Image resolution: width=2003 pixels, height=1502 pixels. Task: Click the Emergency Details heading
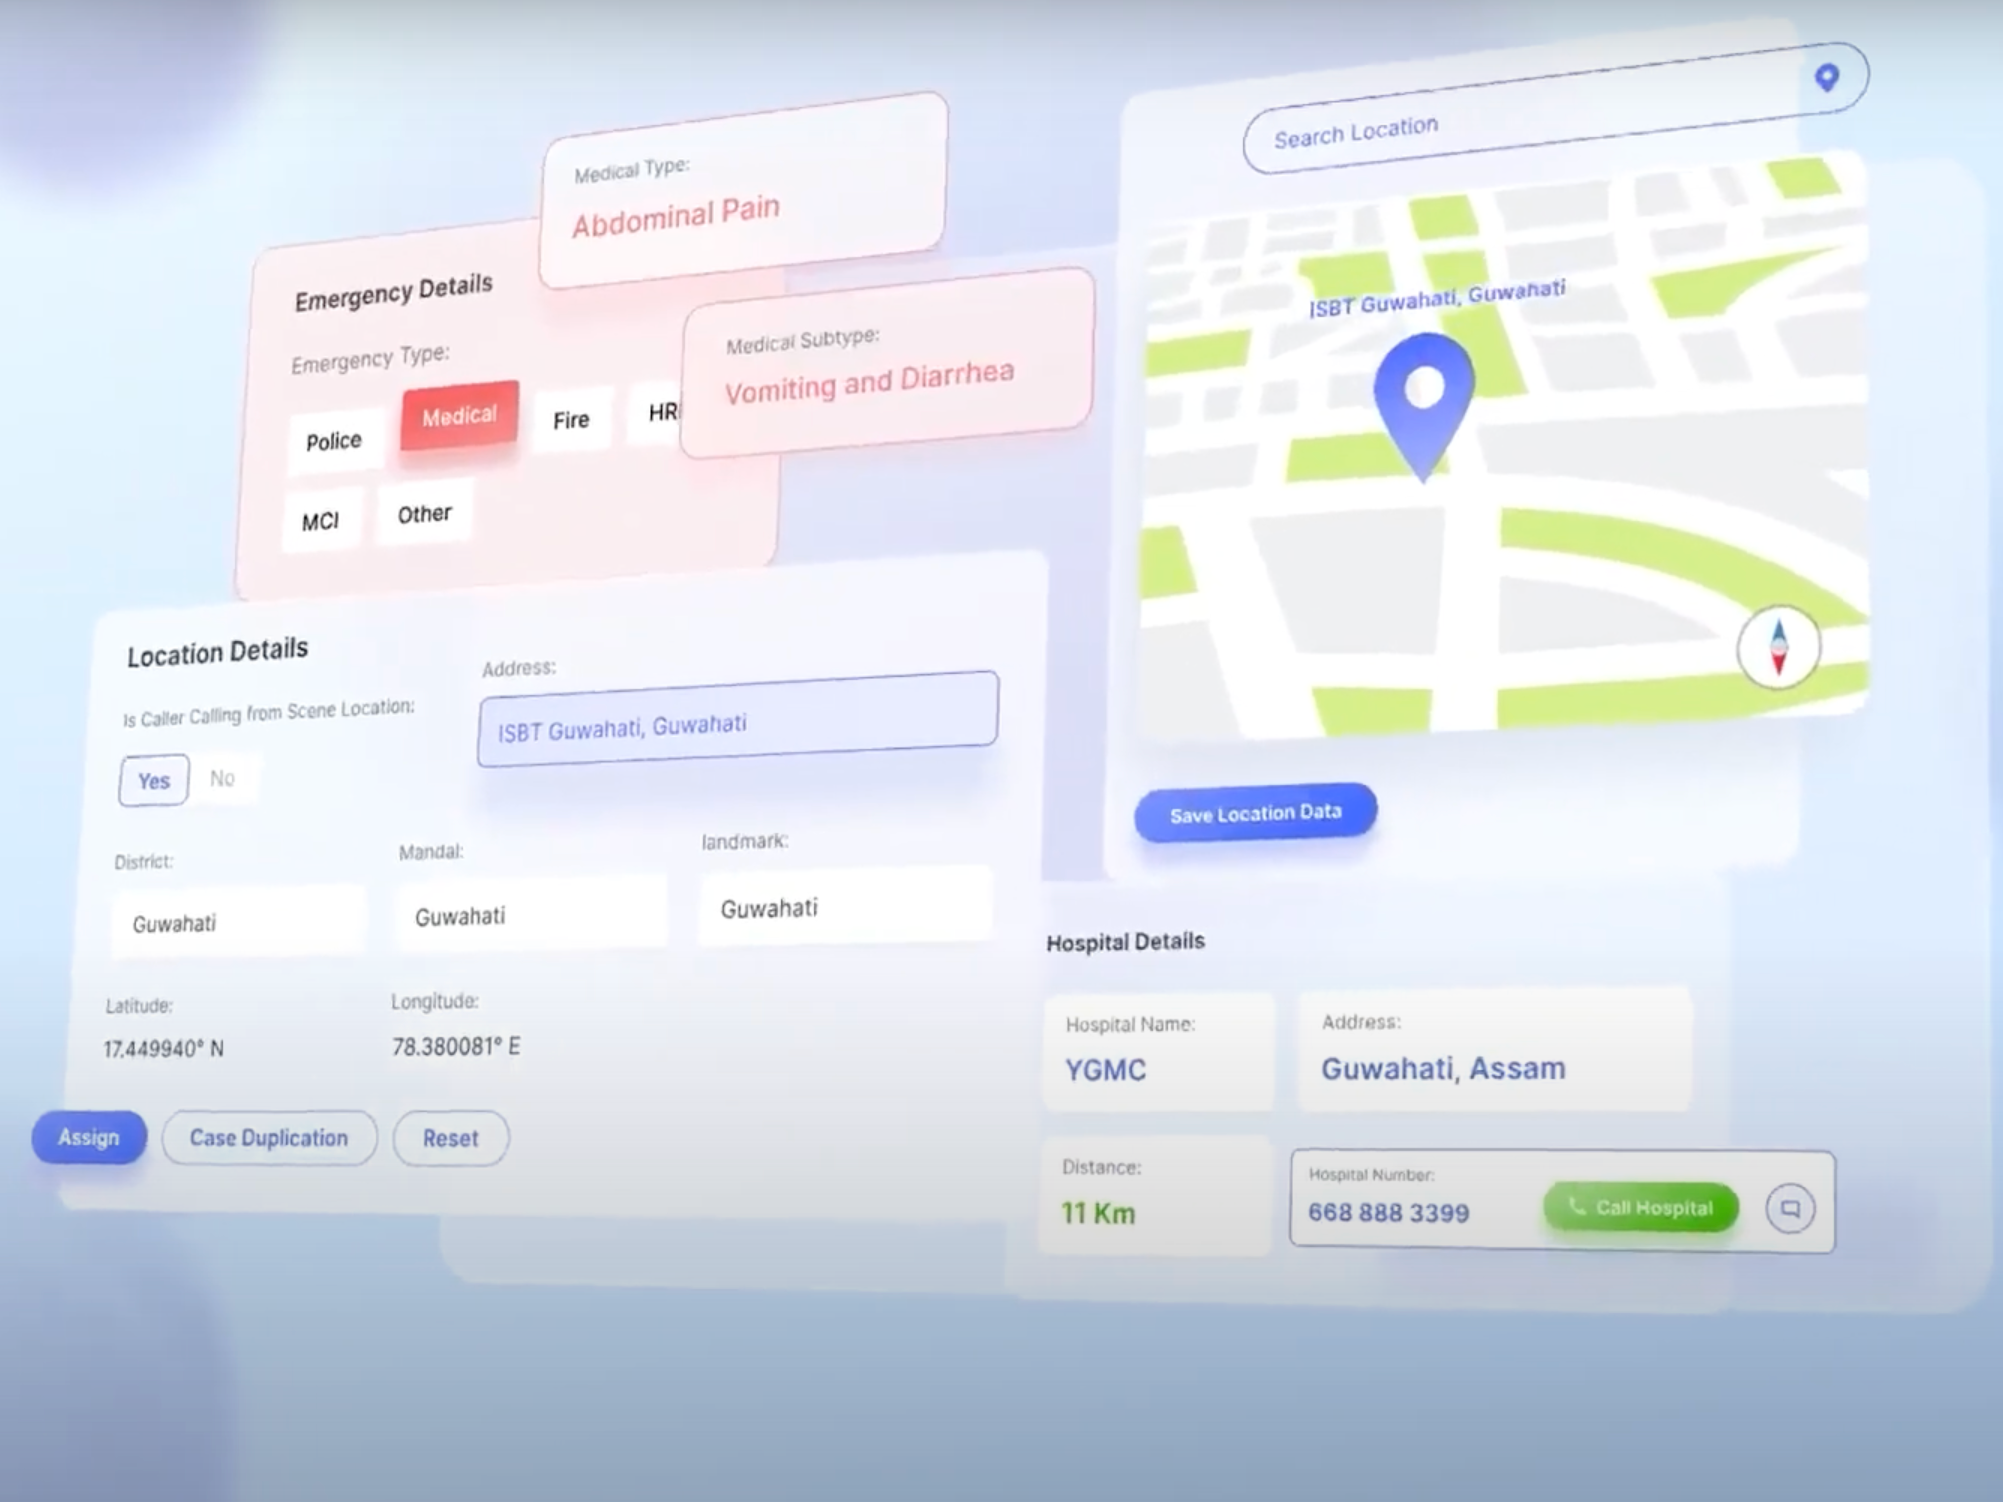tap(393, 292)
